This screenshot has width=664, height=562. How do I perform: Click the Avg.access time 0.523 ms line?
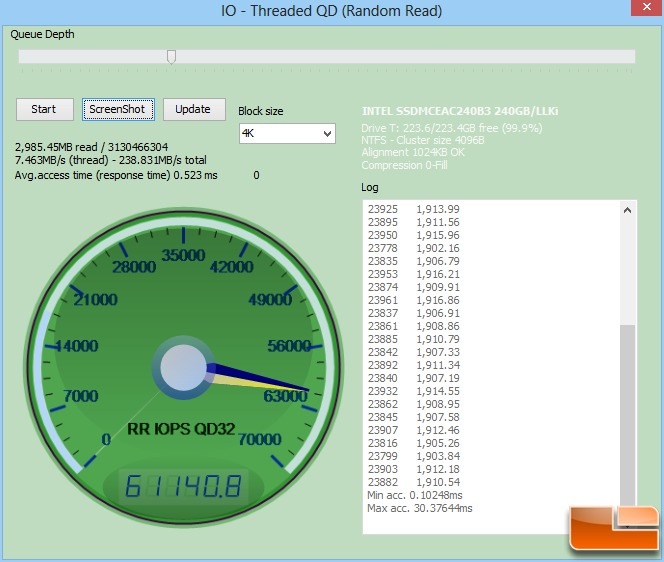116,175
